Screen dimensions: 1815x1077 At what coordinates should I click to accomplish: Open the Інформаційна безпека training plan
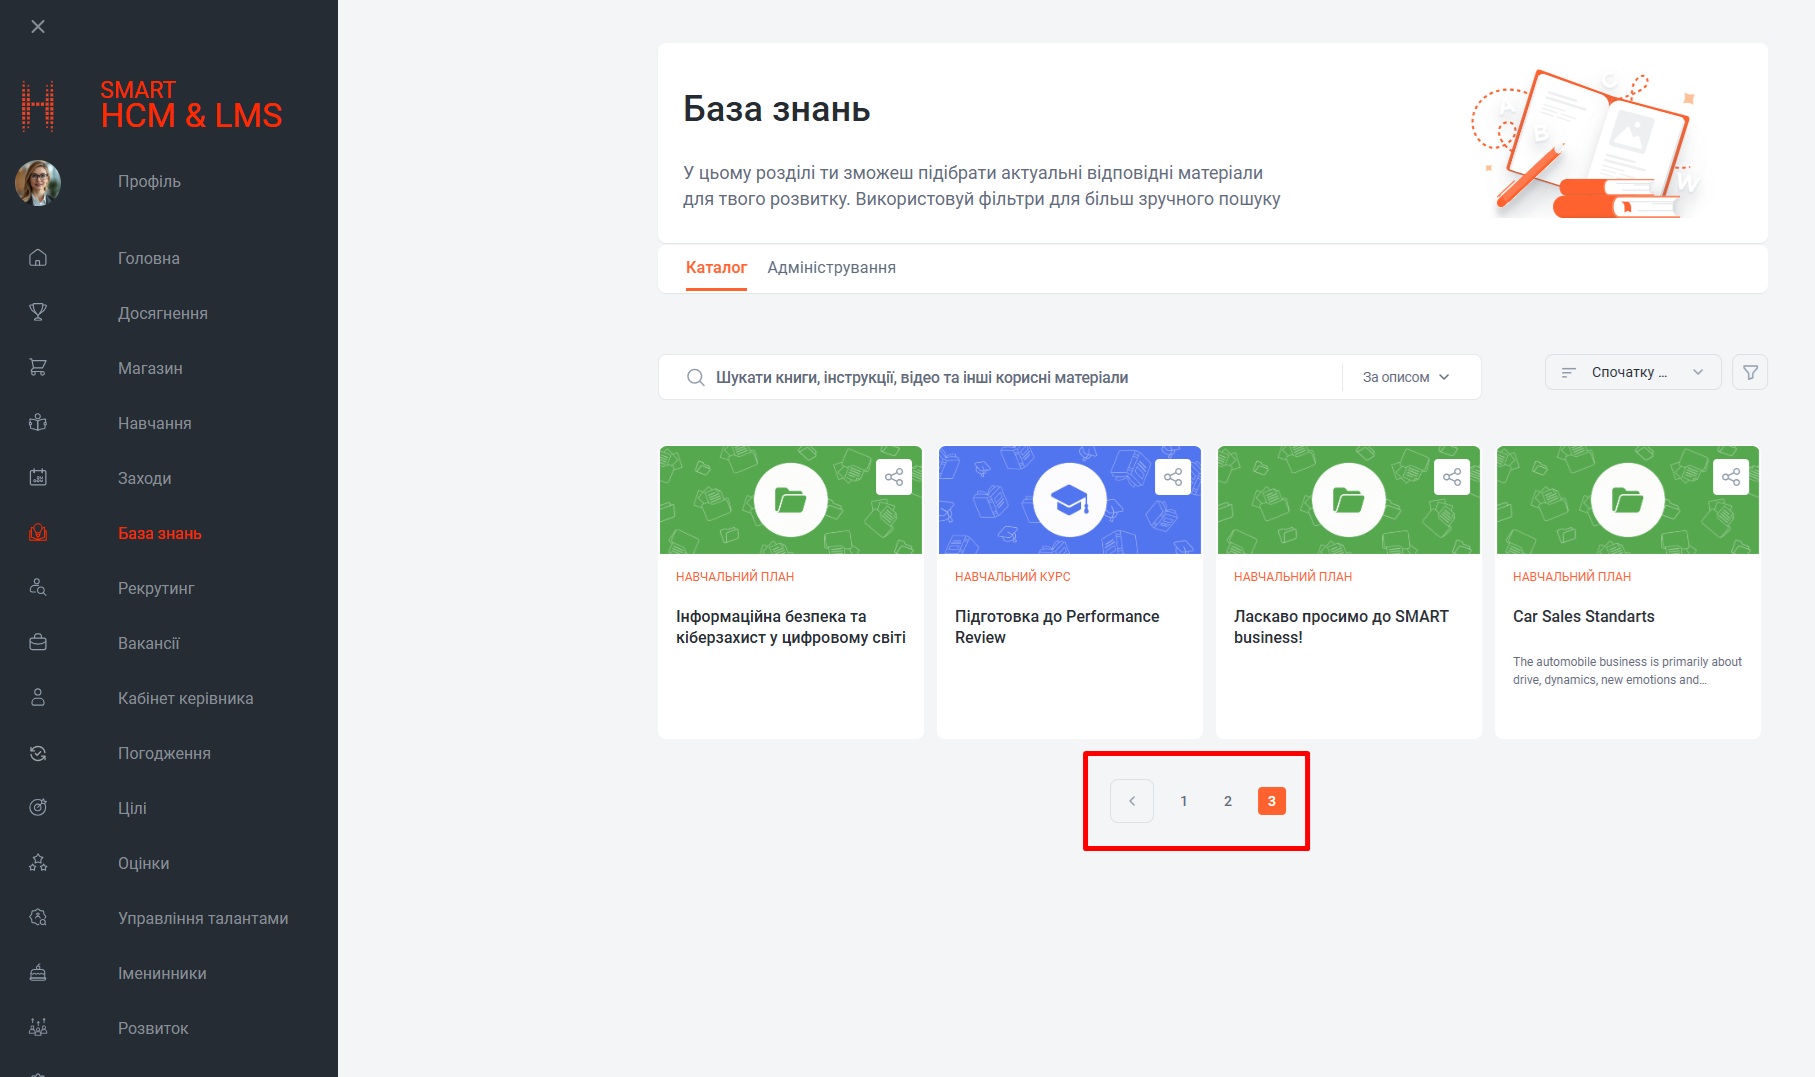[790, 626]
